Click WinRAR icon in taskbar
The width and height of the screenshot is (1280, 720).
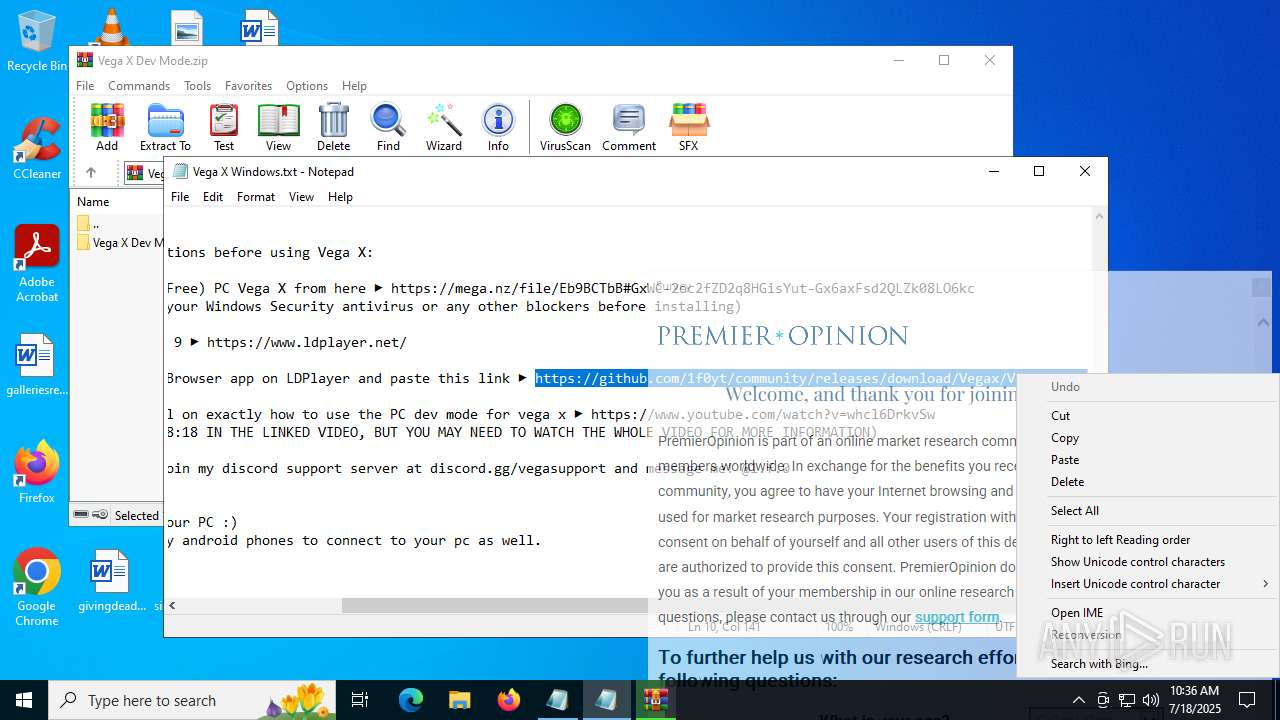pos(656,700)
